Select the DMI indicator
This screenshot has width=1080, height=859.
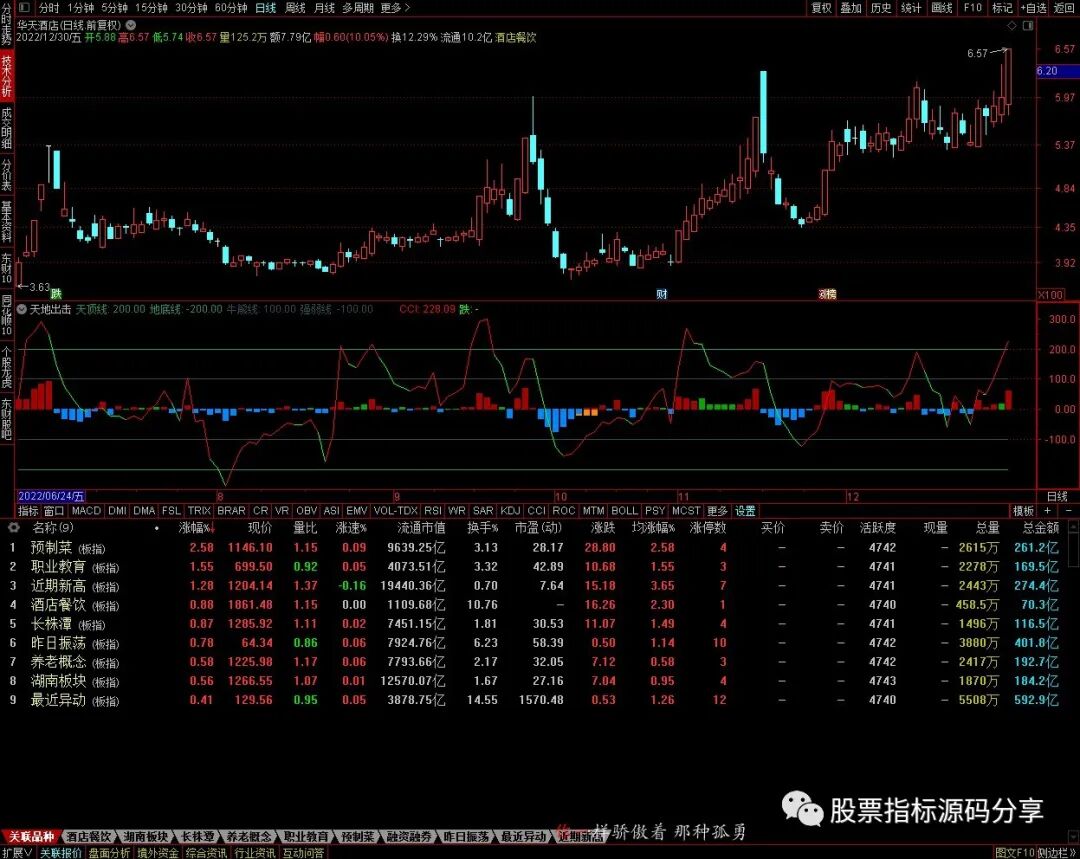click(117, 510)
